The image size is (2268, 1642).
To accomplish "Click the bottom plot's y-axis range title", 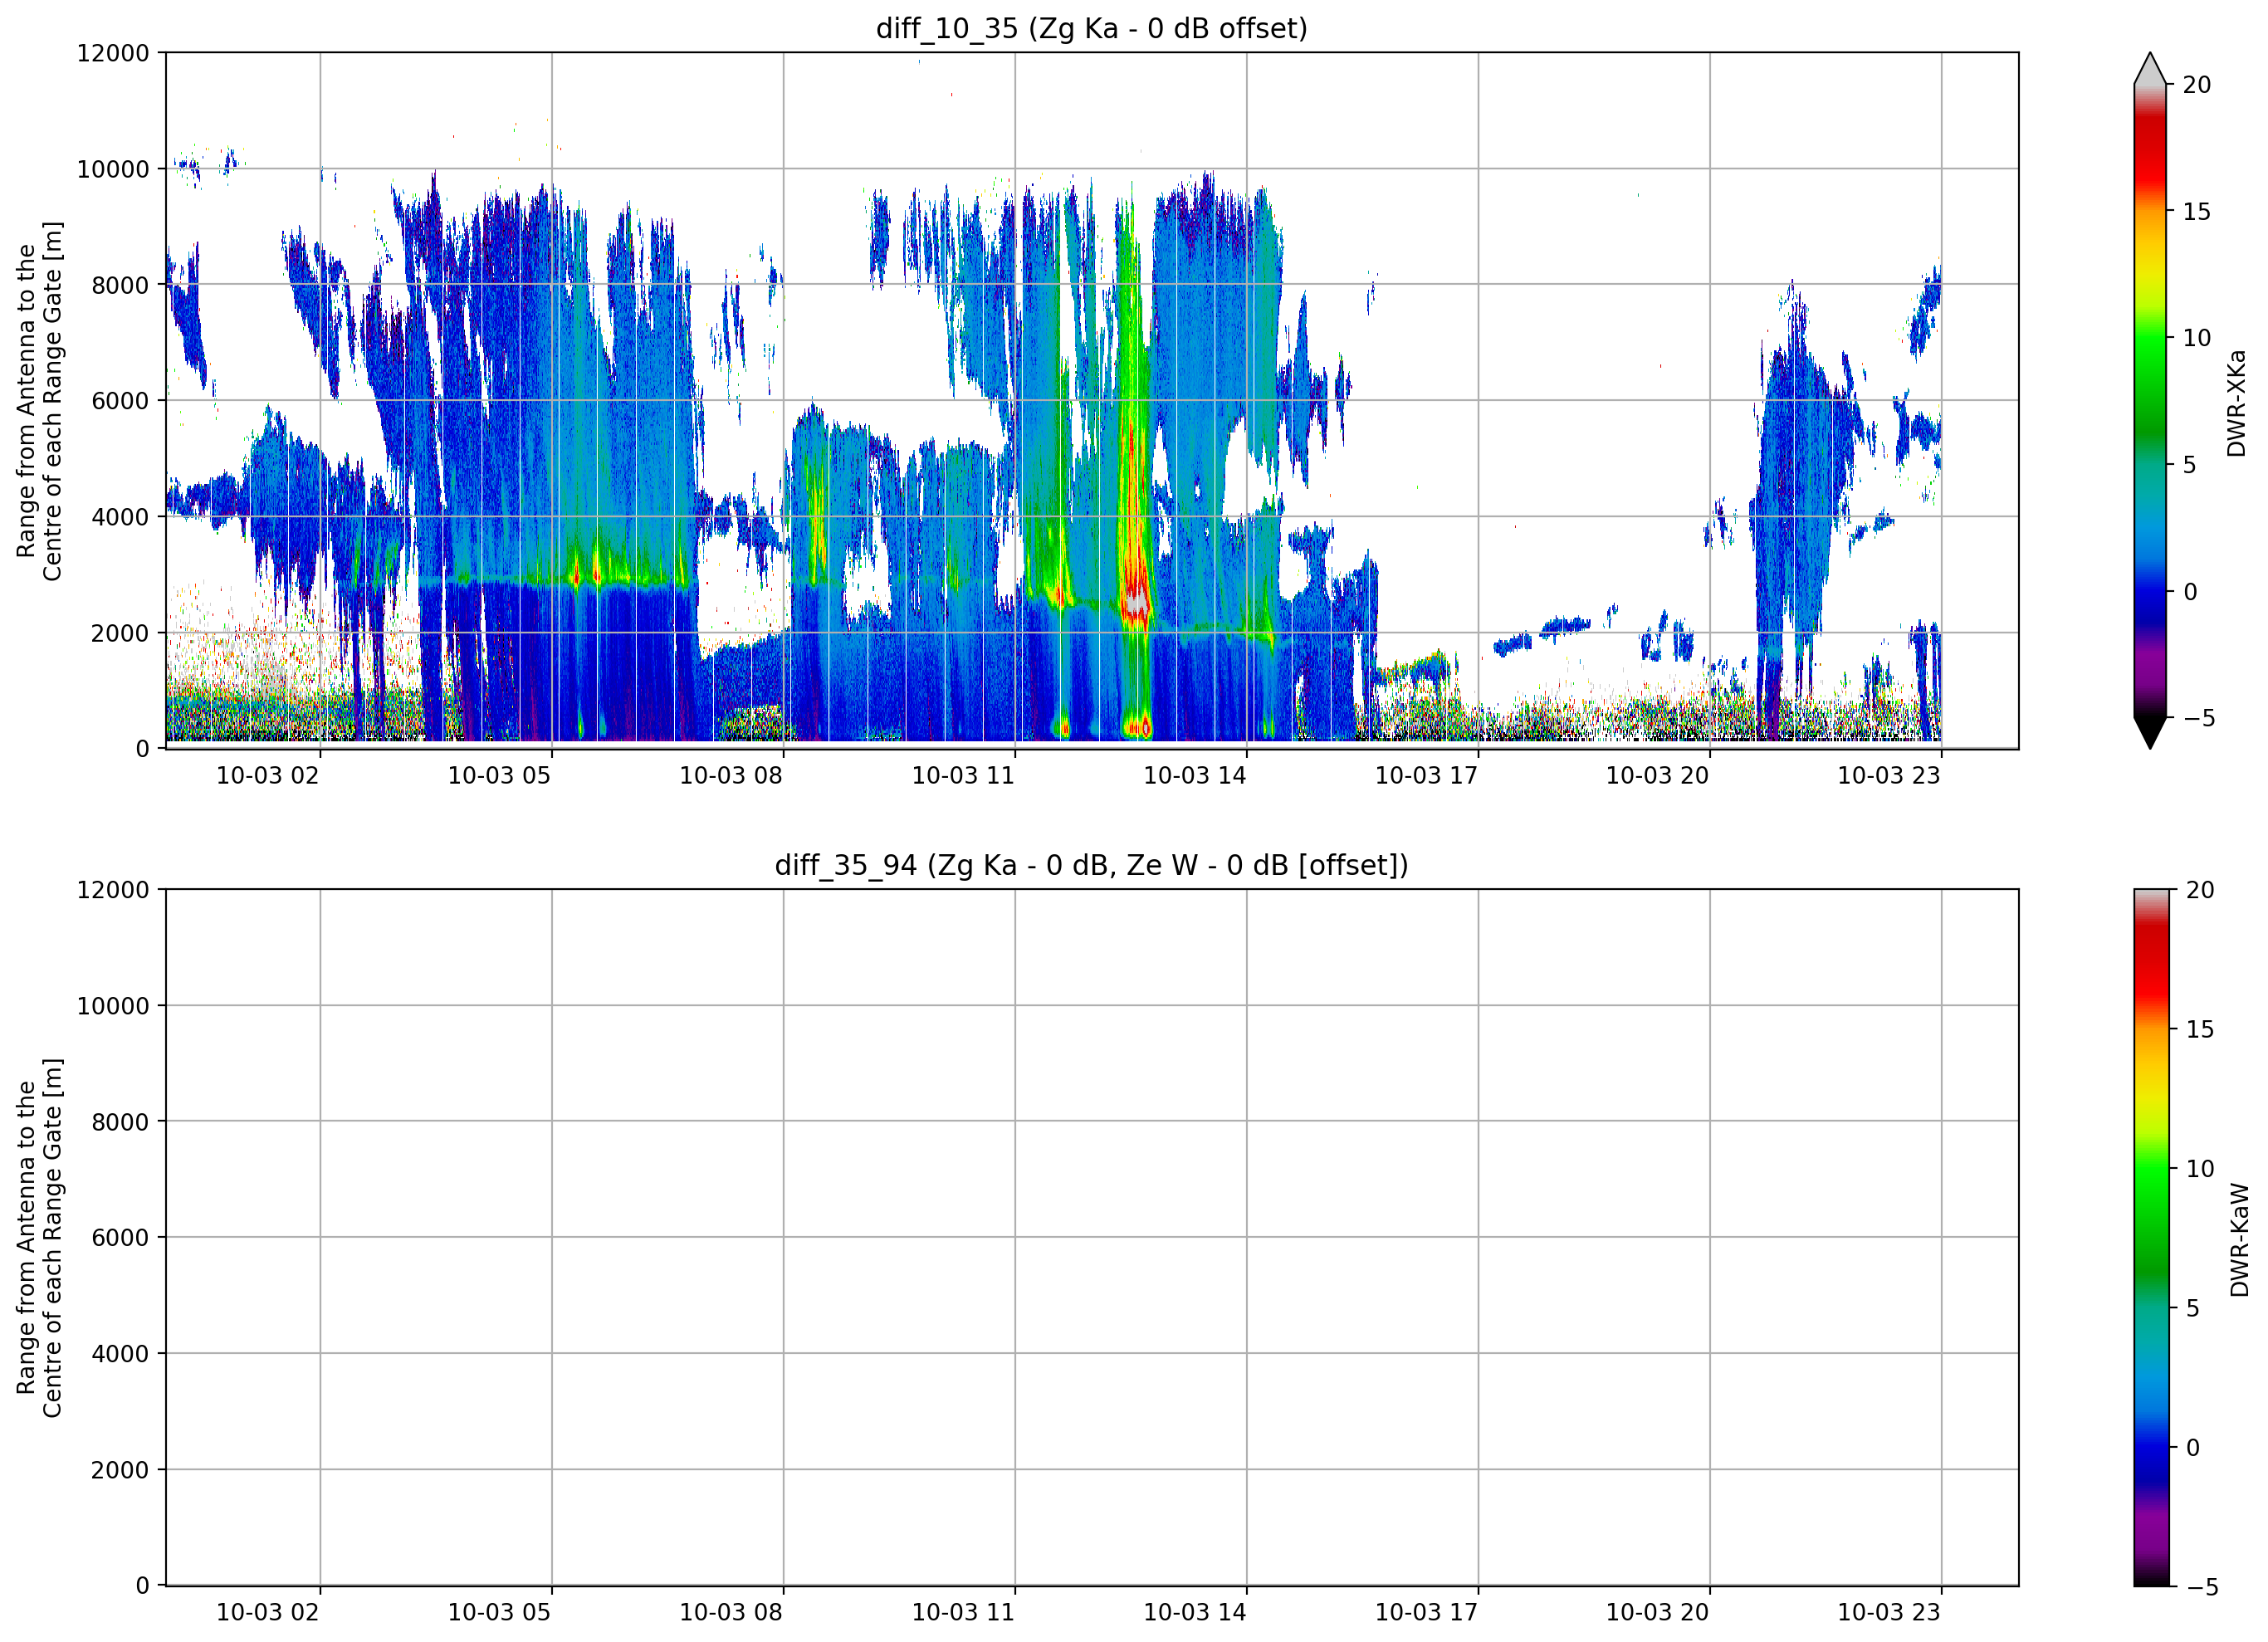I will click(x=39, y=1238).
